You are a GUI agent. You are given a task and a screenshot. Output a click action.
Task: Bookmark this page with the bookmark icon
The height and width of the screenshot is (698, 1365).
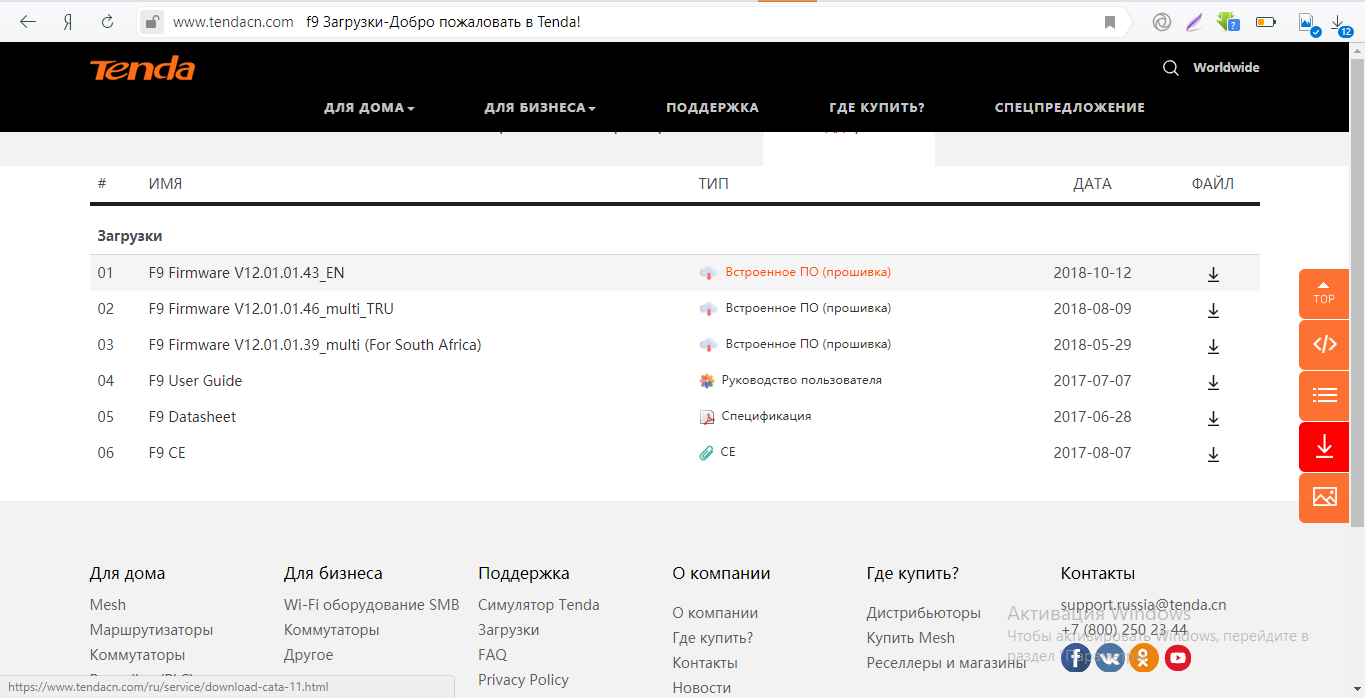pos(1110,22)
